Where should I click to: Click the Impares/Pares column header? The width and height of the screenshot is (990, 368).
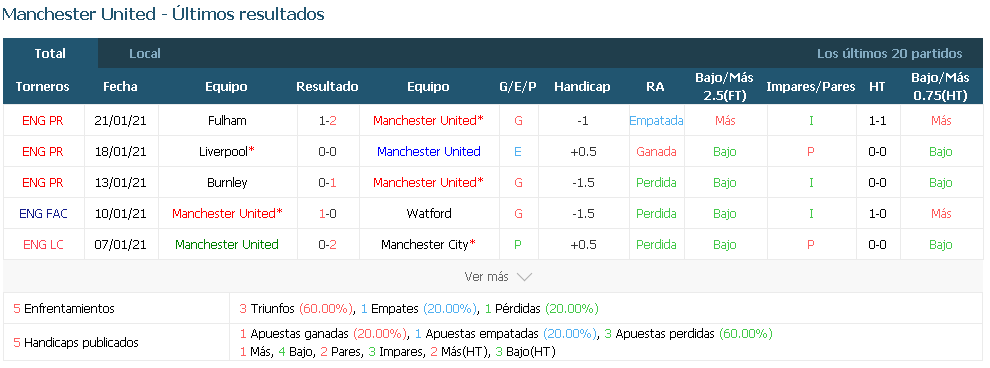point(811,86)
